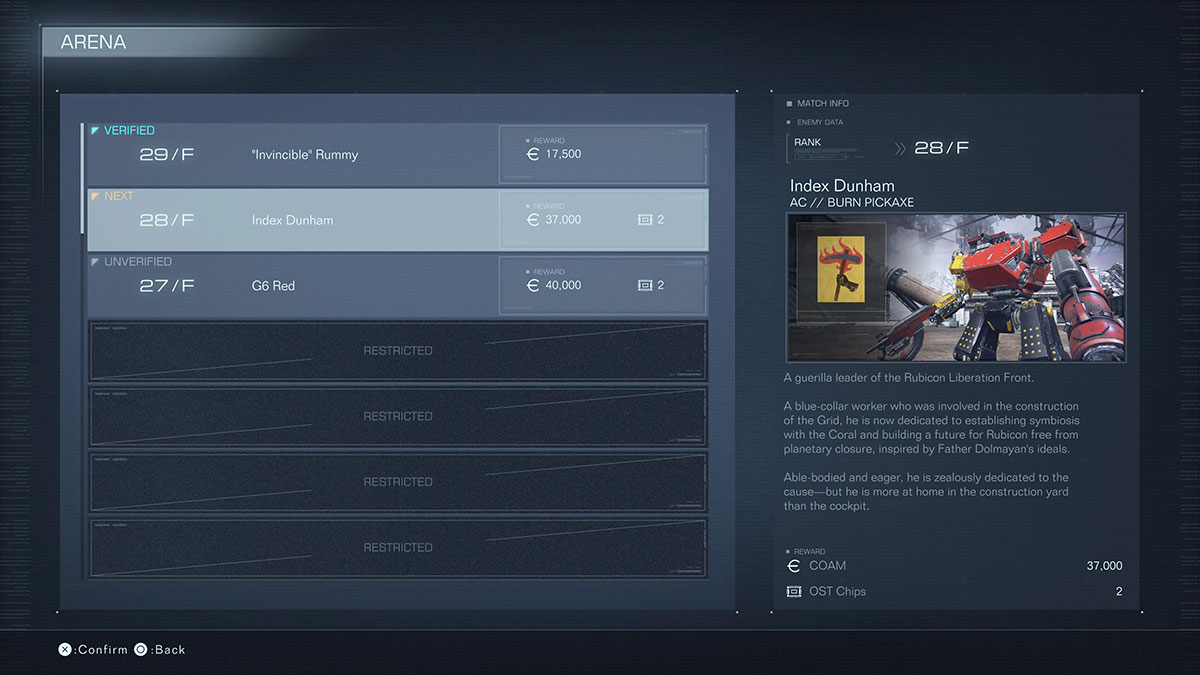Select the Index Dunham match row
The height and width of the screenshot is (675, 1200).
292,220
